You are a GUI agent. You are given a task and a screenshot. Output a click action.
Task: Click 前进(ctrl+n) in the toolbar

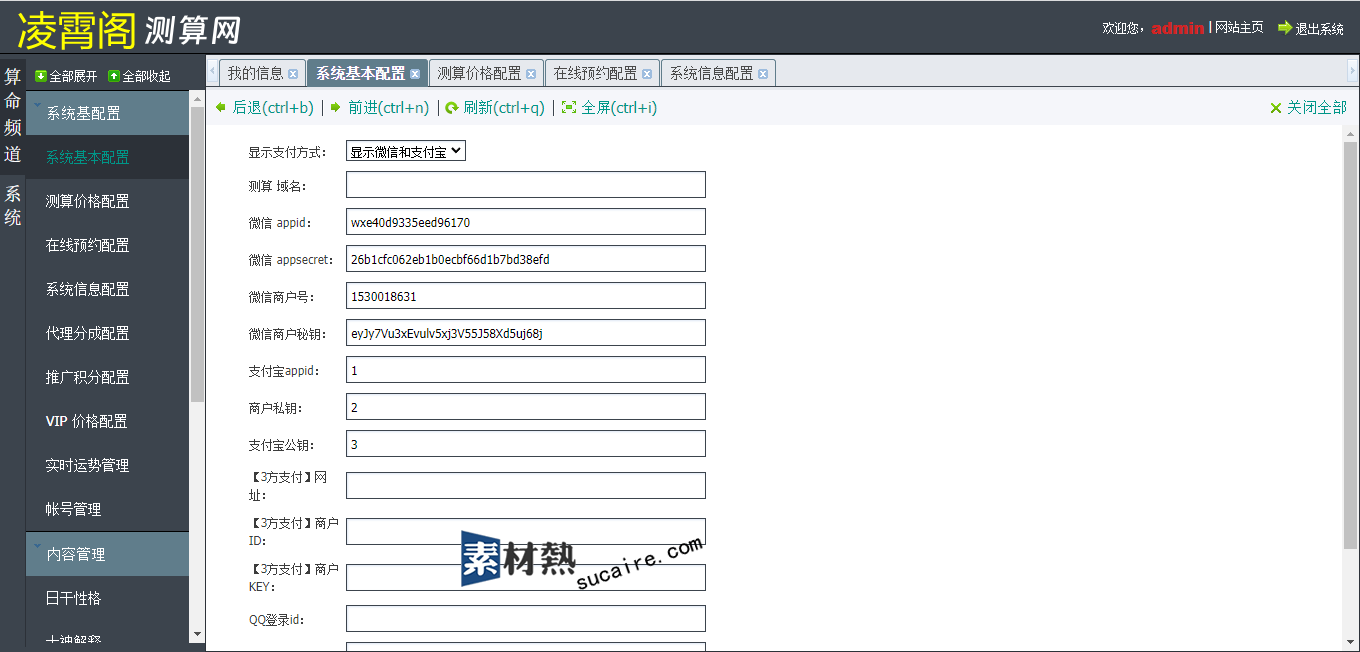(389, 107)
